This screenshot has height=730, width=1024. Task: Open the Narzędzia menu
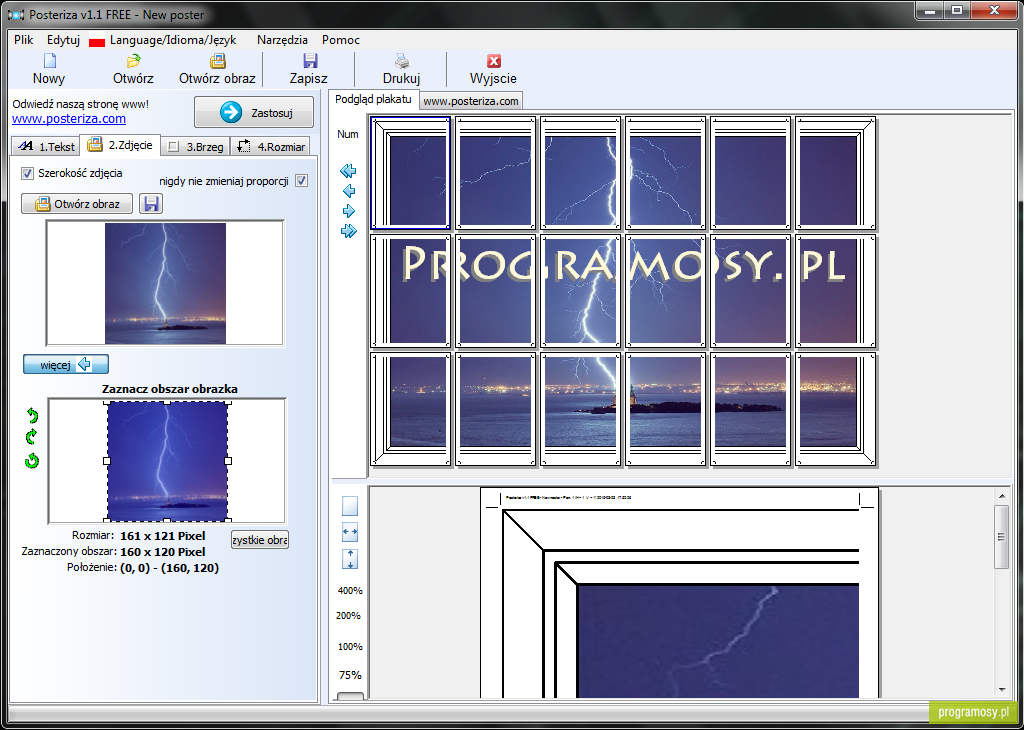point(282,40)
